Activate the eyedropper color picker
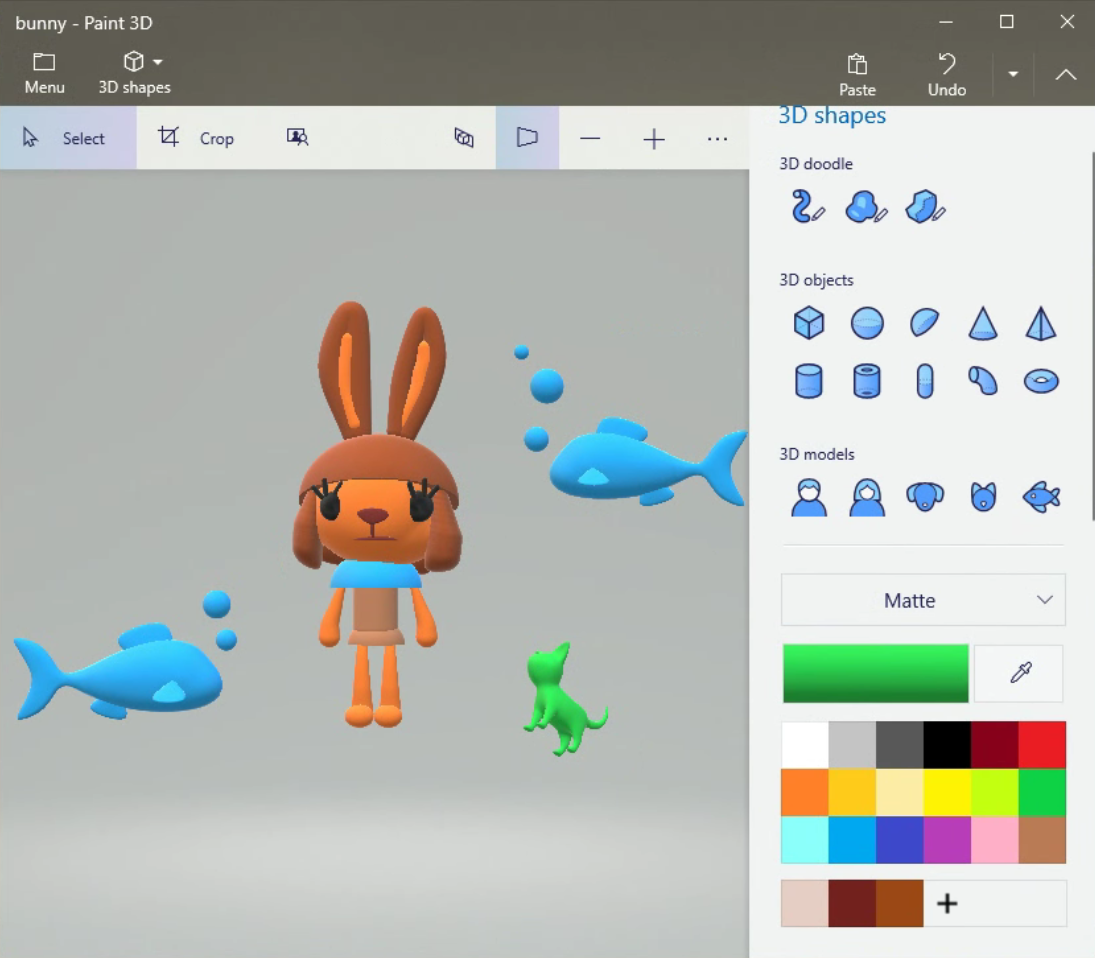 [x=1020, y=673]
